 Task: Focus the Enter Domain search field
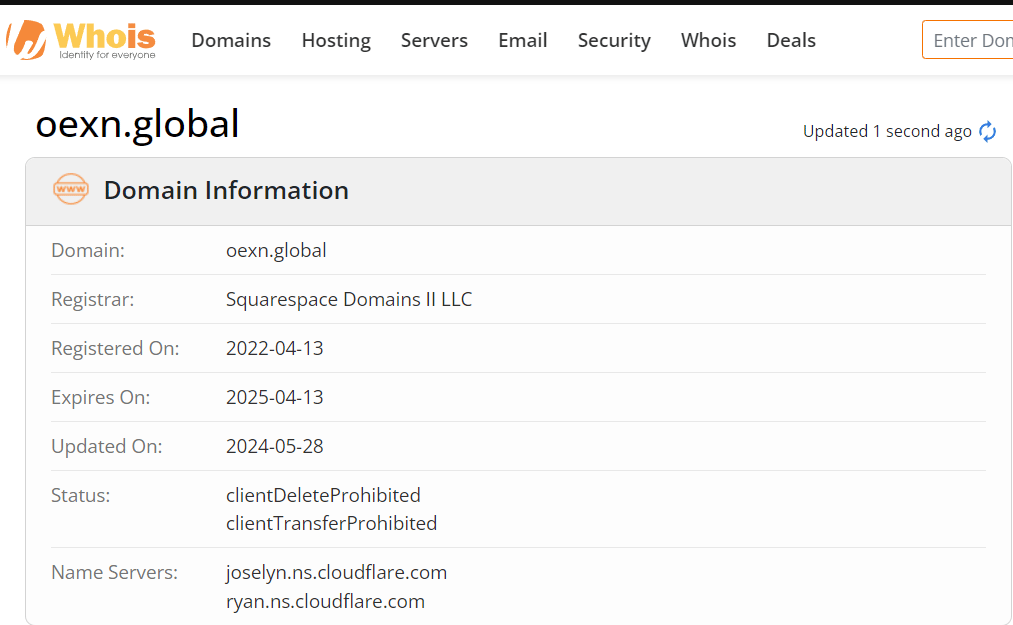967,39
